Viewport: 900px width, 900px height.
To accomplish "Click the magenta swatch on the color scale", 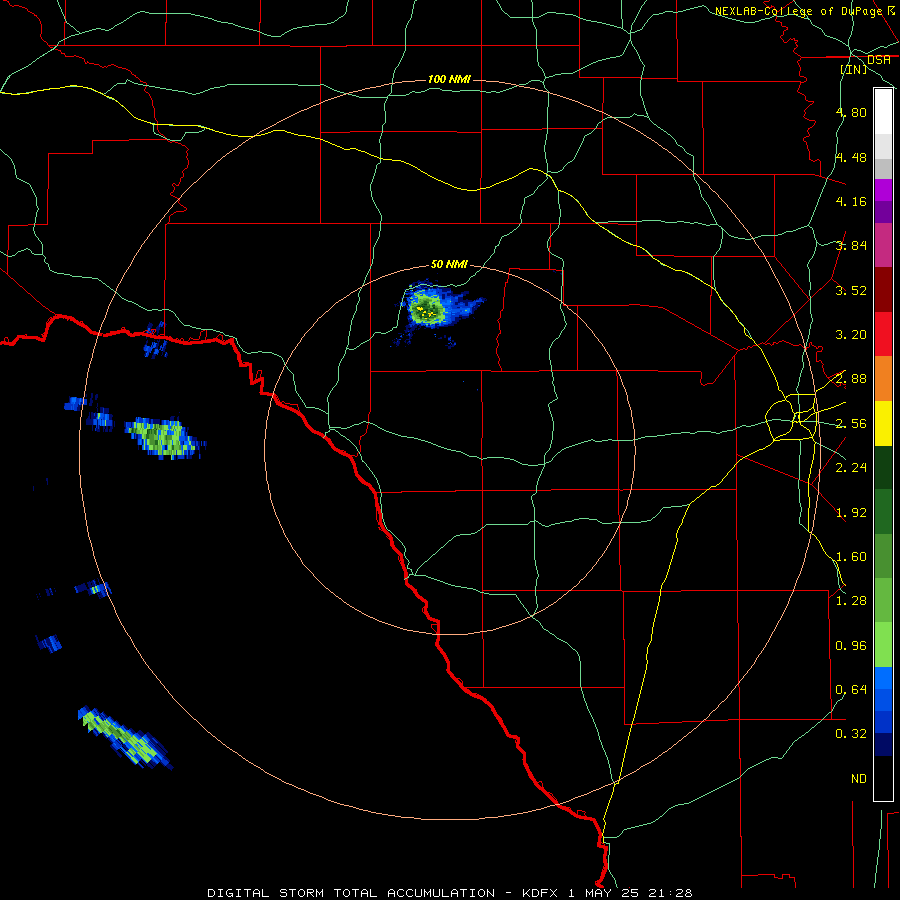I will coord(883,245).
